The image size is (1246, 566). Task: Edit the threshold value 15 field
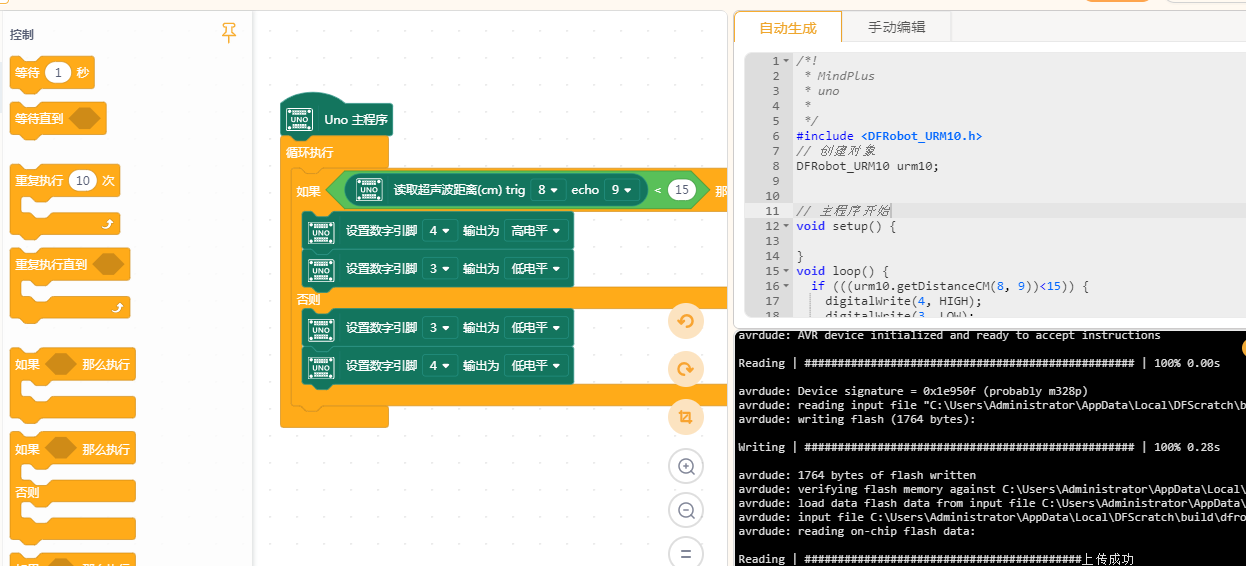click(x=682, y=190)
